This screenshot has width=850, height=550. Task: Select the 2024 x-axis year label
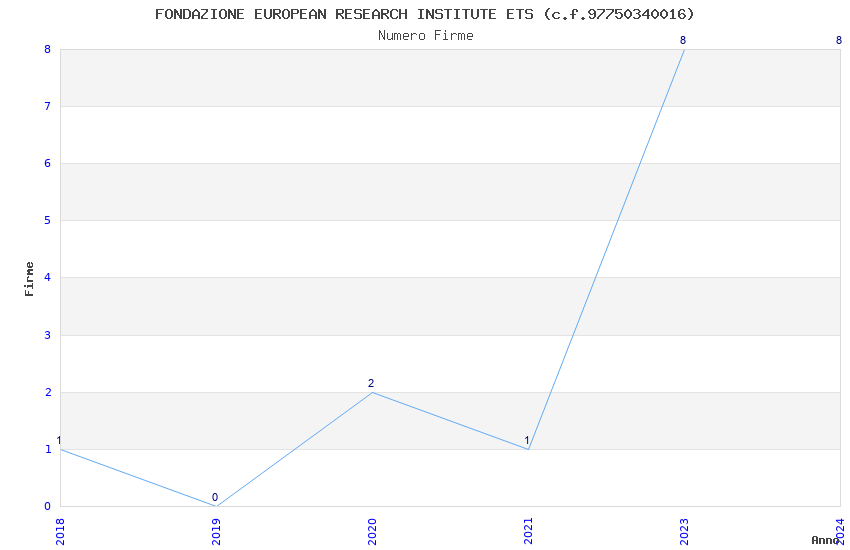(x=840, y=531)
